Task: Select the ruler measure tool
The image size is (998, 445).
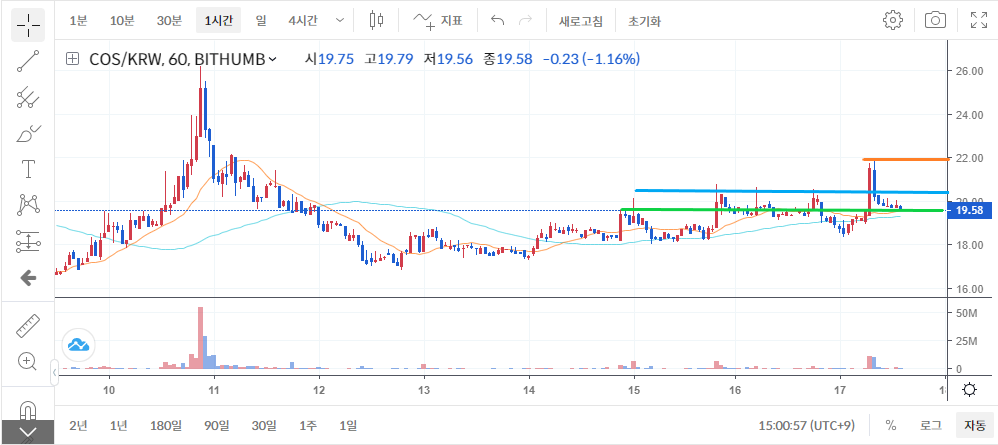Action: tap(28, 326)
